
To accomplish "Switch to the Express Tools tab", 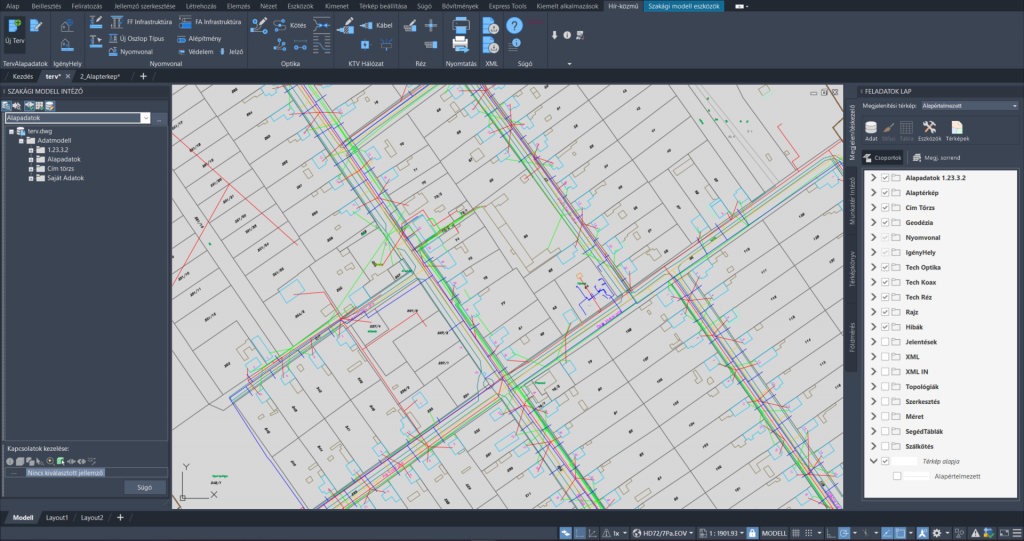I will 507,6.
